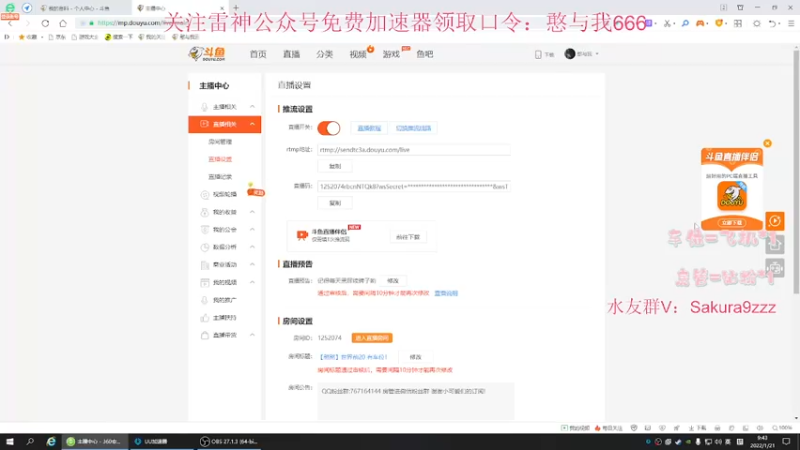Click the orange gamepad icon in the browser toolbar
This screenshot has height=450, width=800.
(701, 23)
